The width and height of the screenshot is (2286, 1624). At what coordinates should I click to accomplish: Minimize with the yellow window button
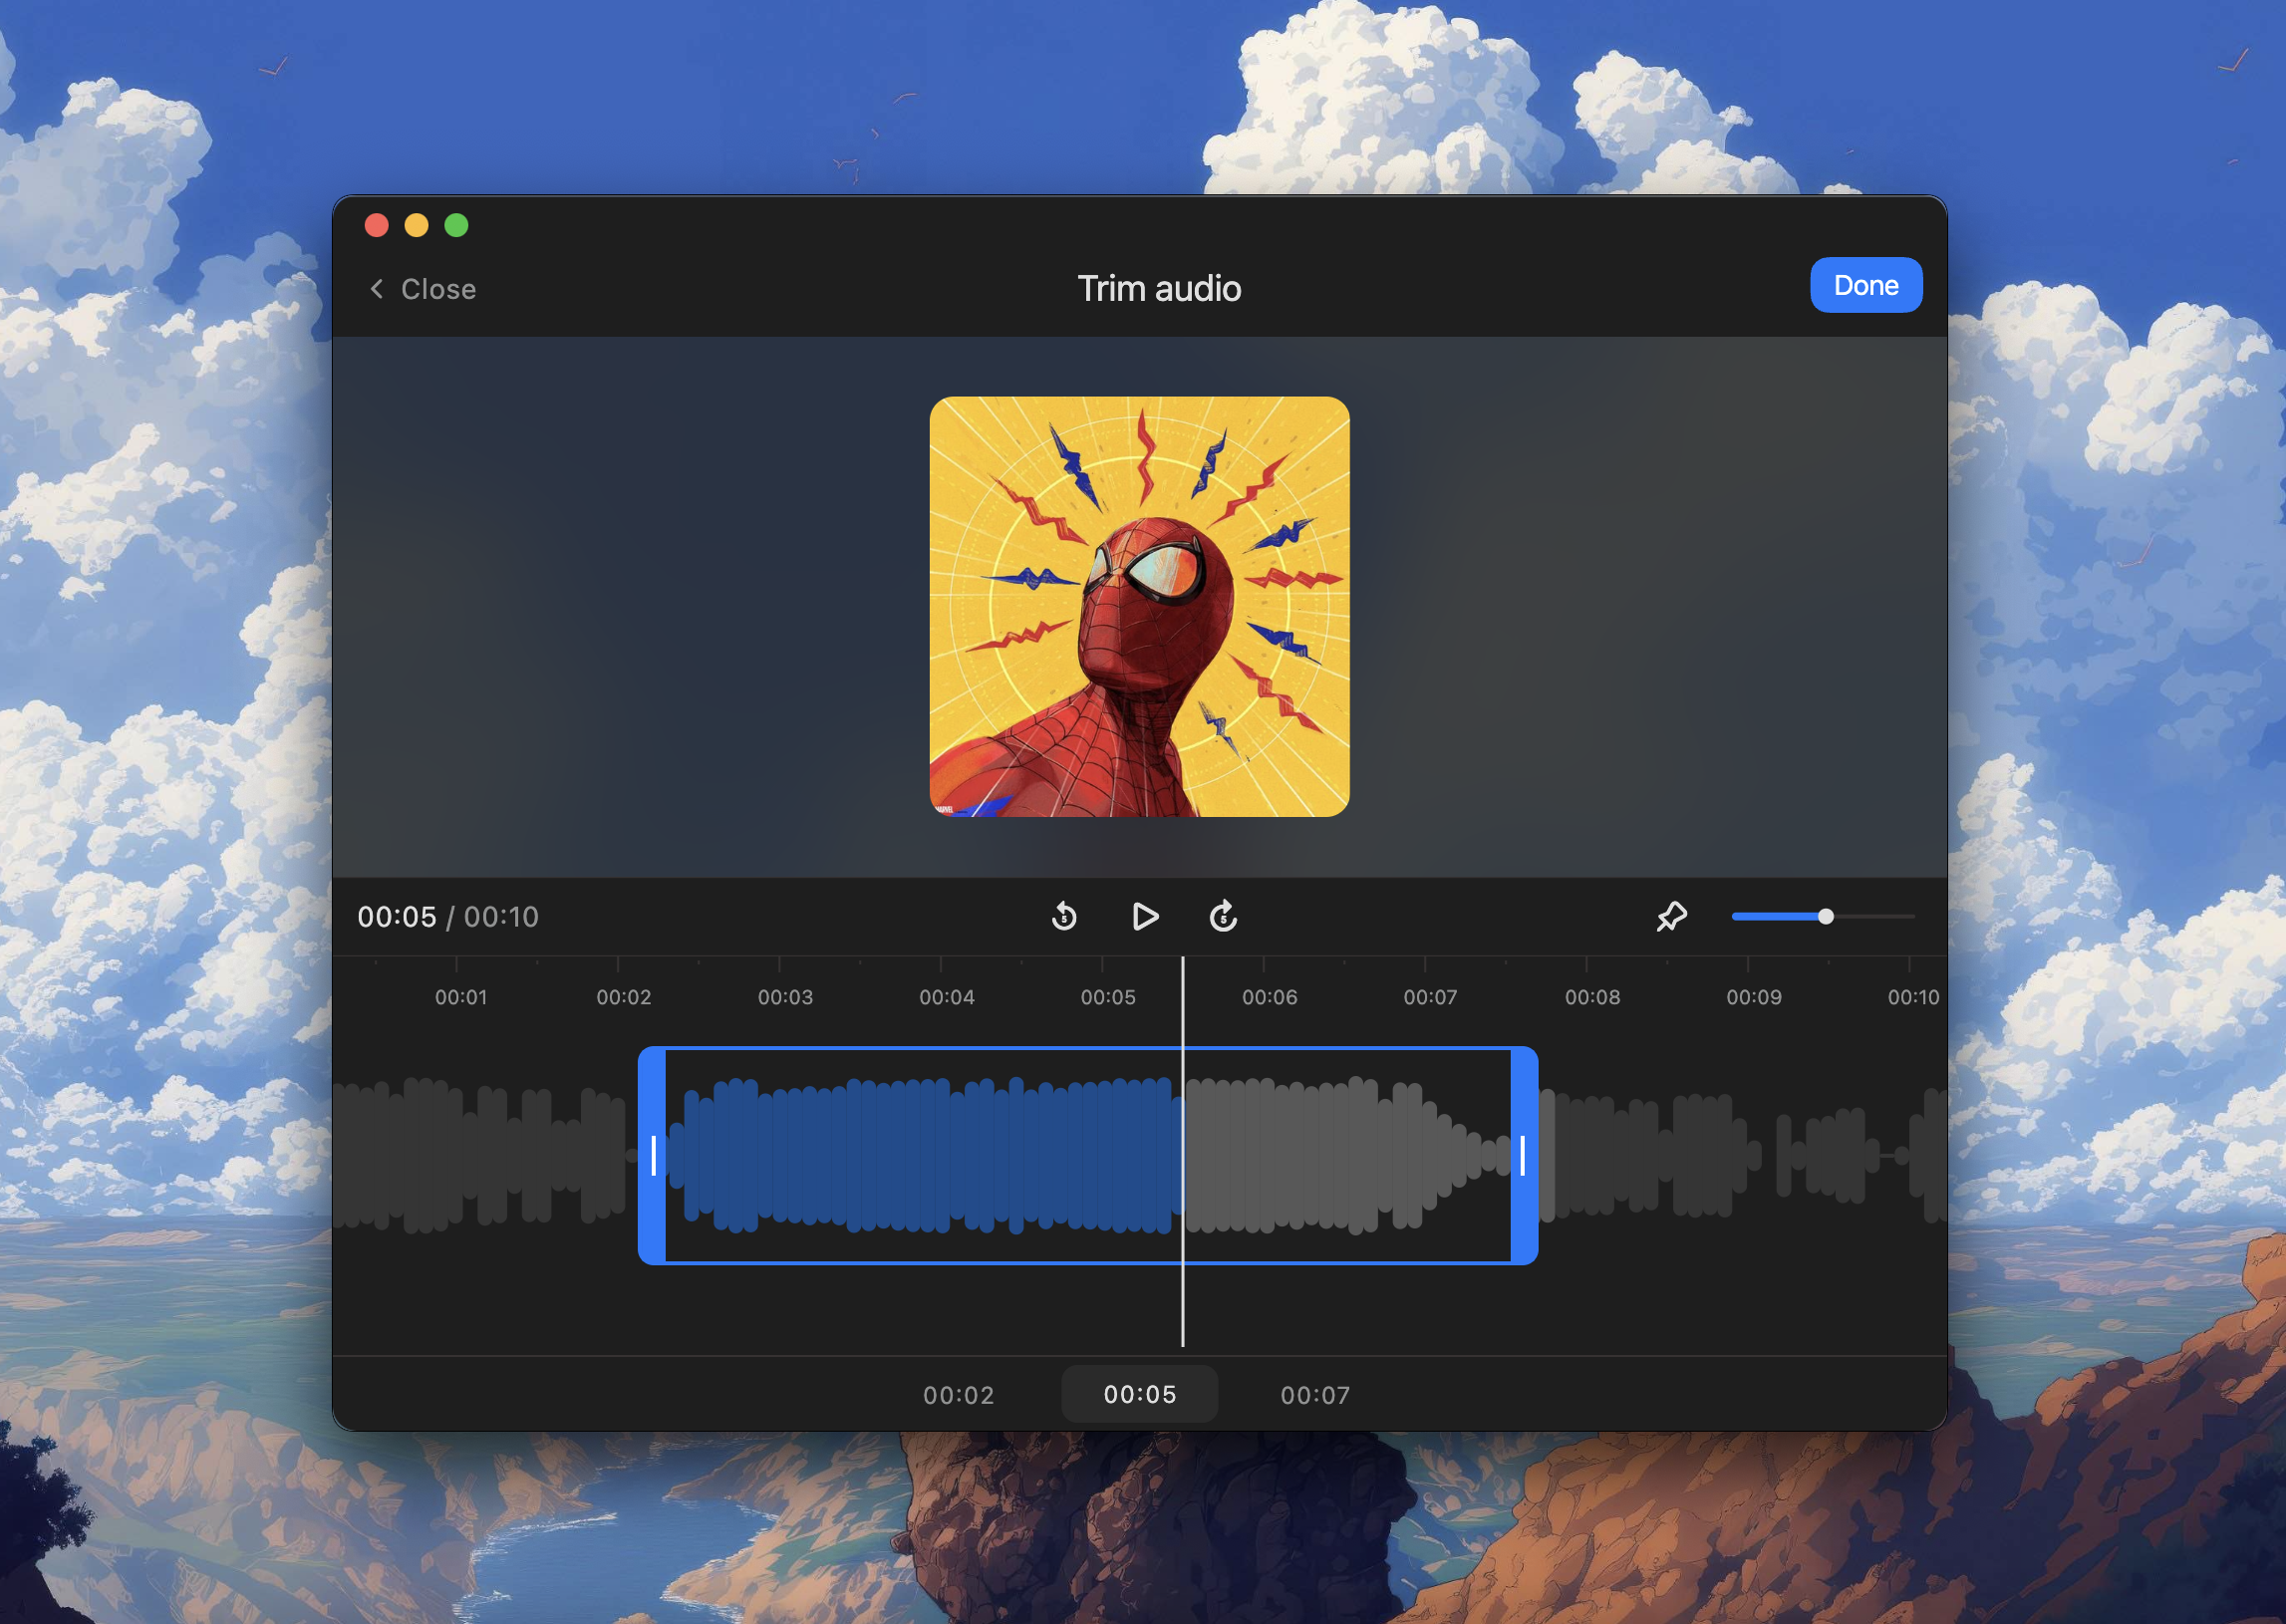417,225
